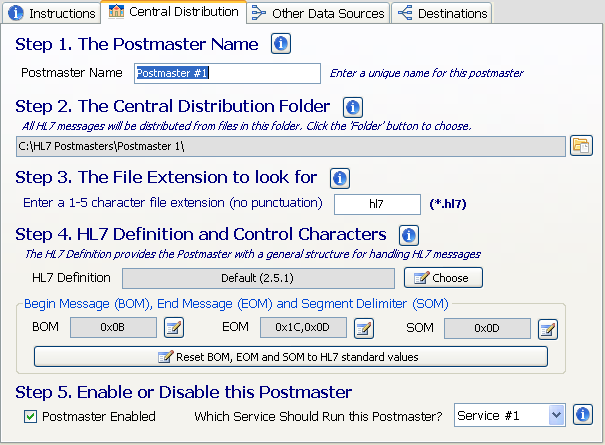Click the info icon beside Step 2 heading
This screenshot has width=605, height=445.
click(352, 107)
